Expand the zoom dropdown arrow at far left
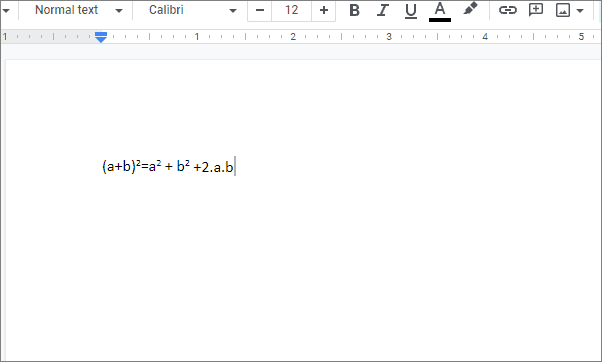This screenshot has width=602, height=362. click(x=6, y=11)
